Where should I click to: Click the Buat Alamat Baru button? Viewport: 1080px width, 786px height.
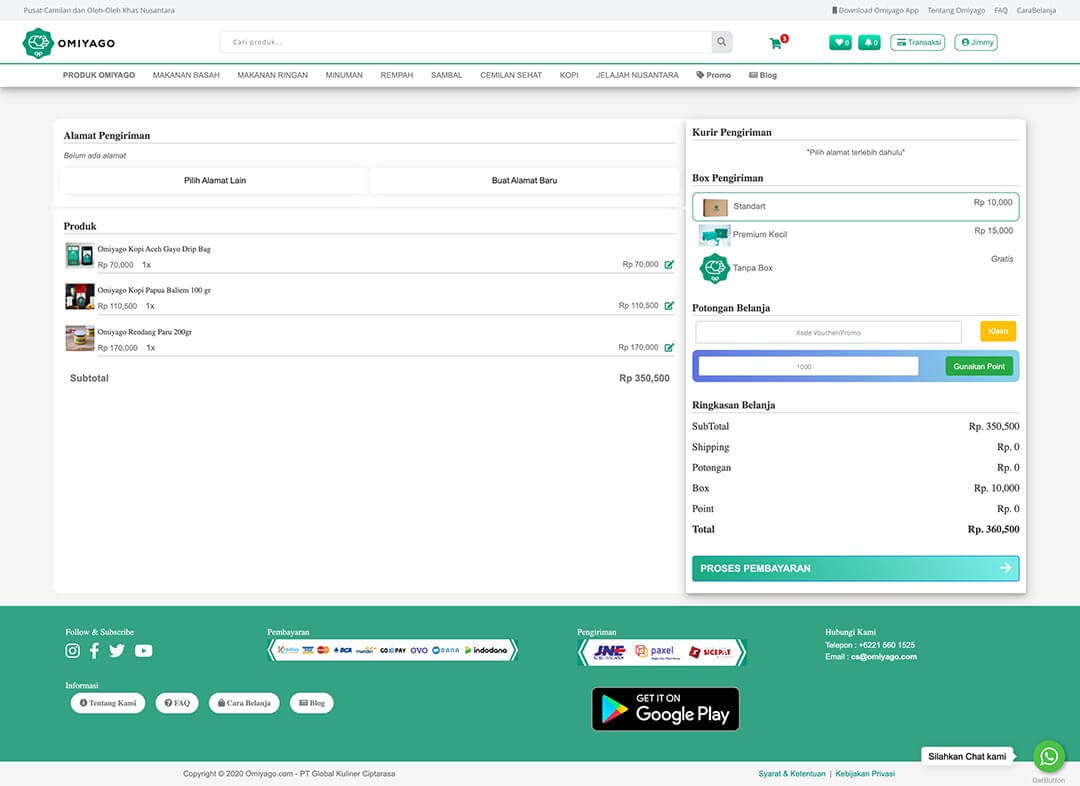524,181
